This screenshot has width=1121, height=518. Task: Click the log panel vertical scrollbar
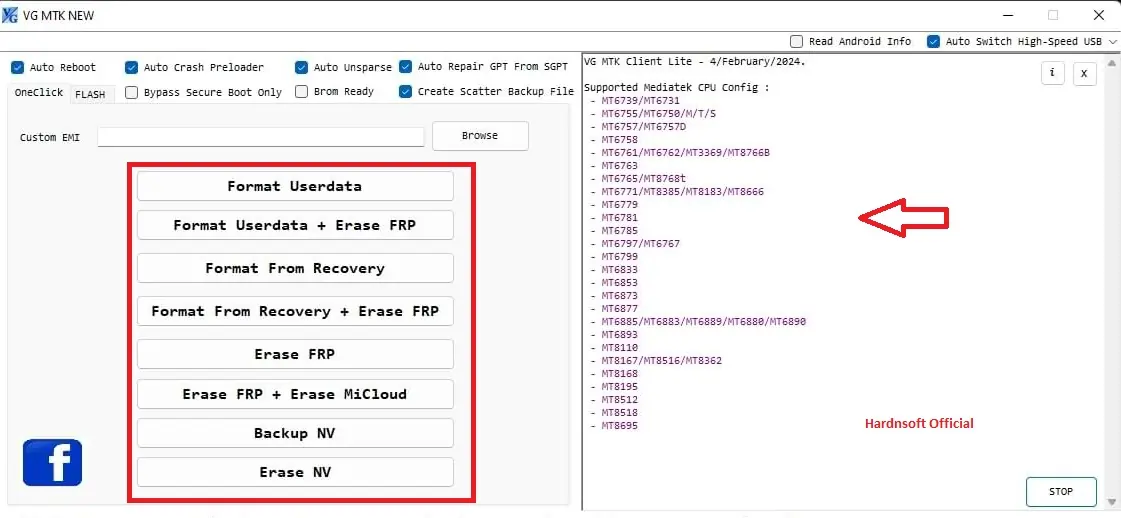click(x=1112, y=282)
